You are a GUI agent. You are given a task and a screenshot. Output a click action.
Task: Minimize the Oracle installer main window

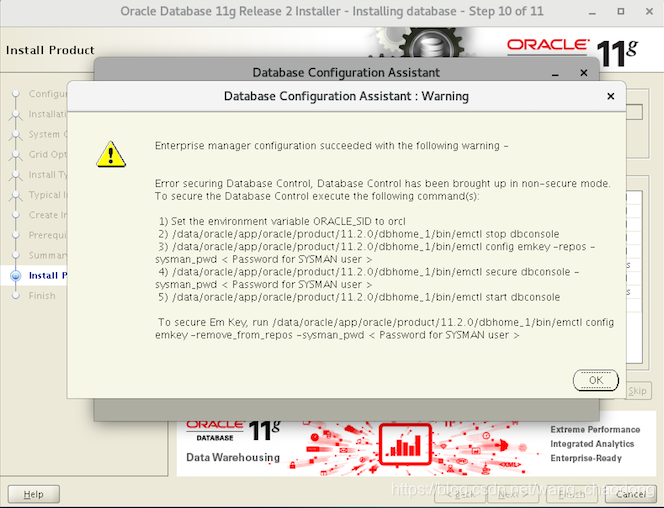[x=592, y=12]
